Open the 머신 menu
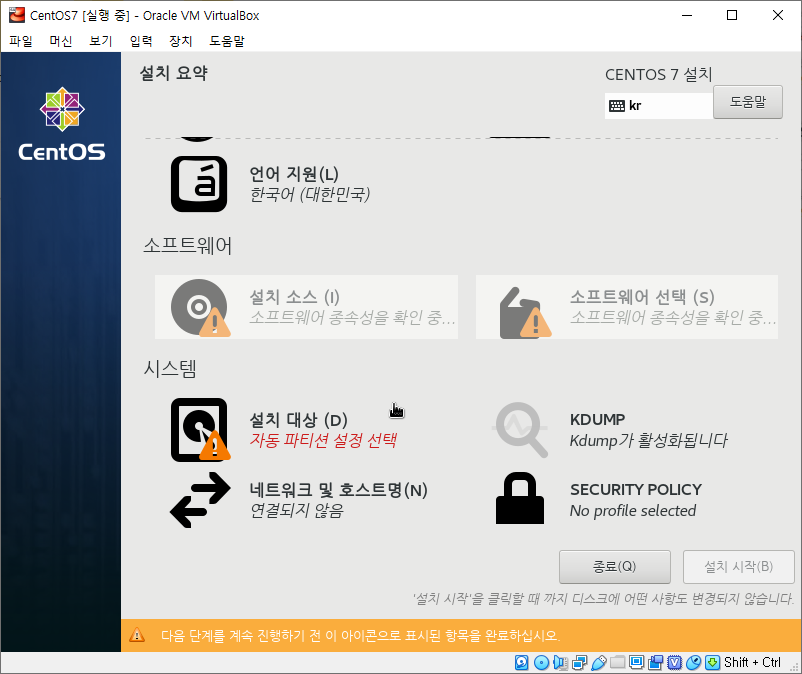This screenshot has height=674, width=802. point(60,41)
